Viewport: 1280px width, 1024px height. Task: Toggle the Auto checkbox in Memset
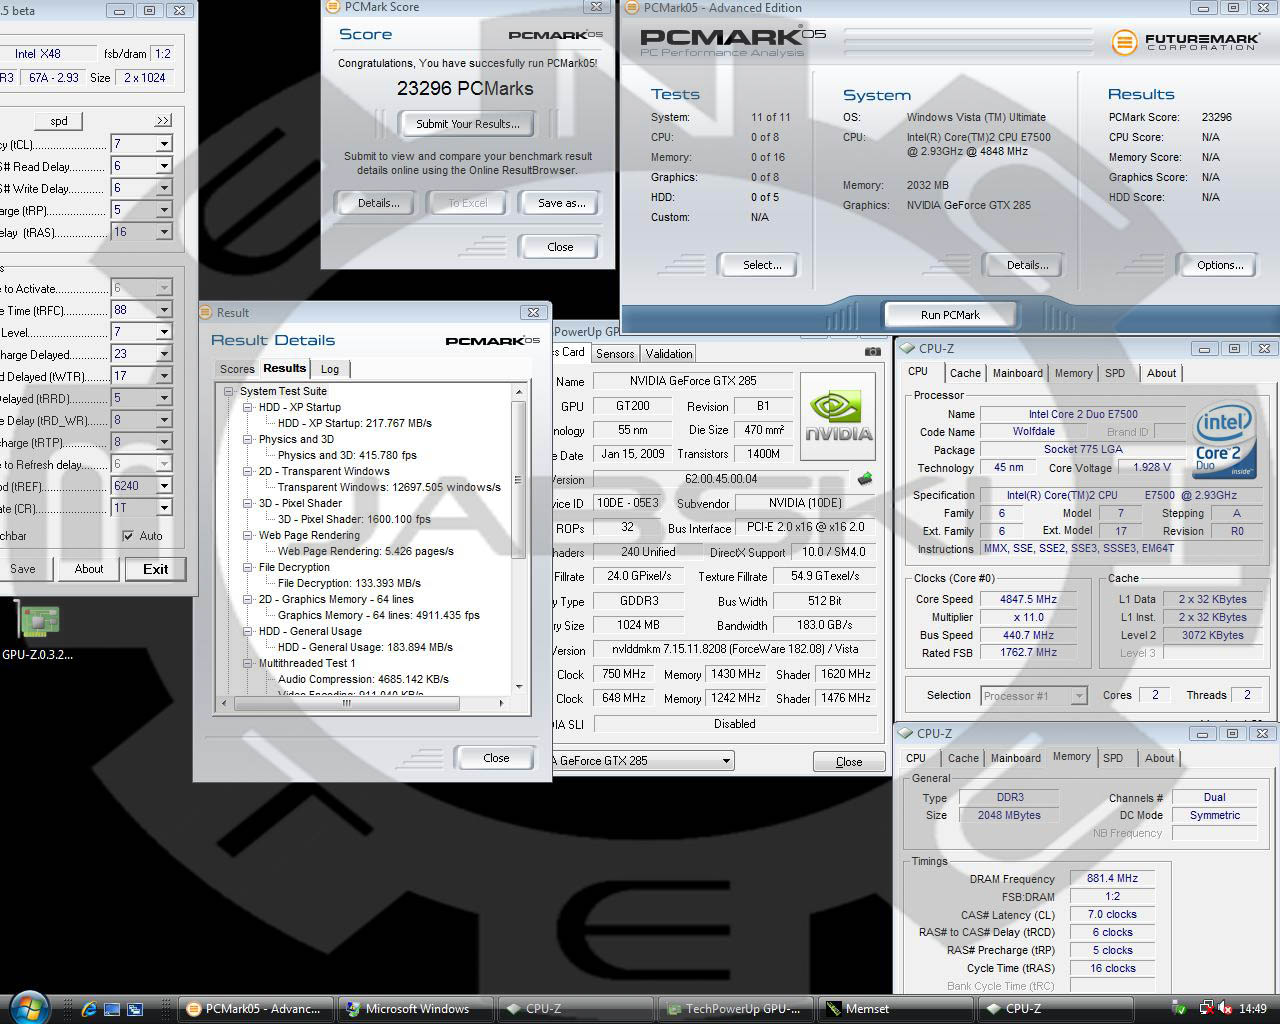(128, 536)
